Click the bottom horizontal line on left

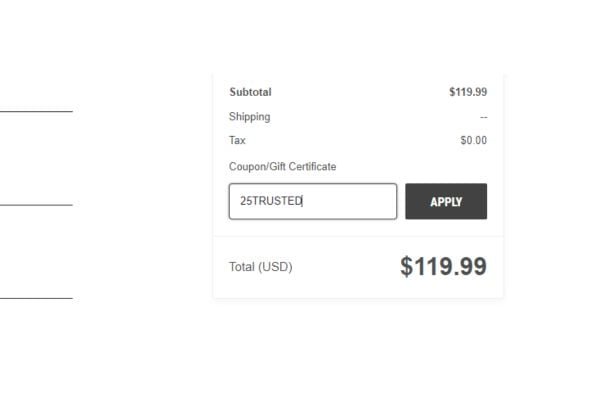[36, 298]
